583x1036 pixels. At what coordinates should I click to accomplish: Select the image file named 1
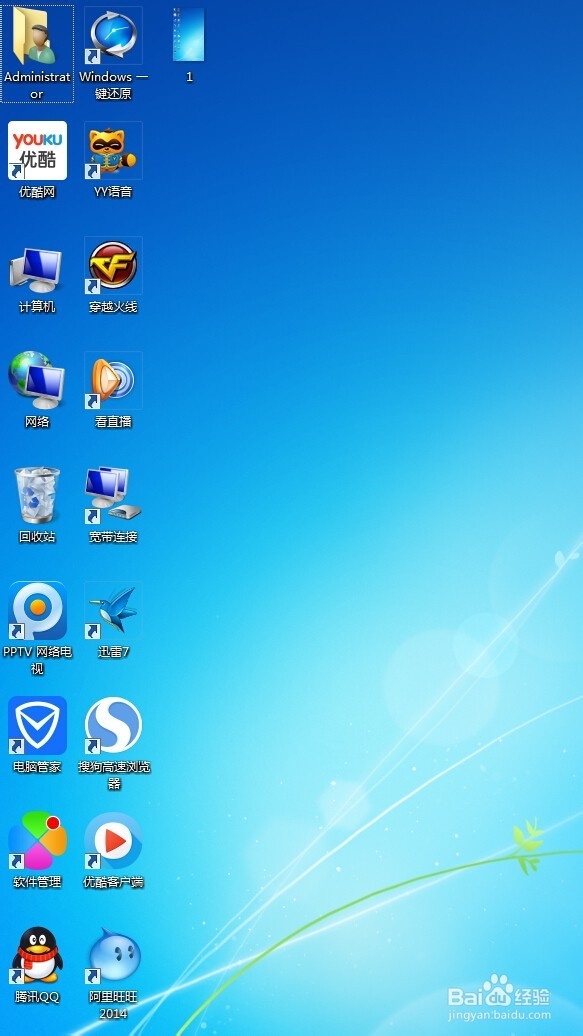tap(189, 36)
